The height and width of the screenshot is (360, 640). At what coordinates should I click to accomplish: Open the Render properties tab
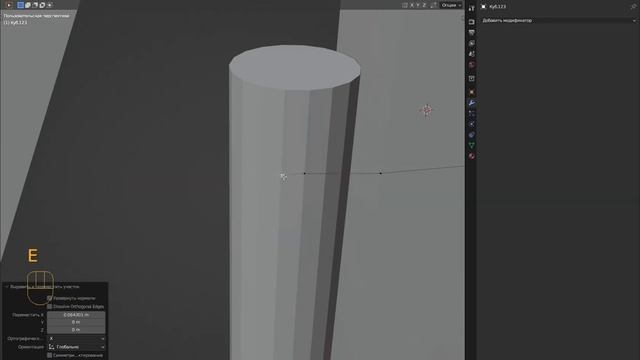pos(471,22)
